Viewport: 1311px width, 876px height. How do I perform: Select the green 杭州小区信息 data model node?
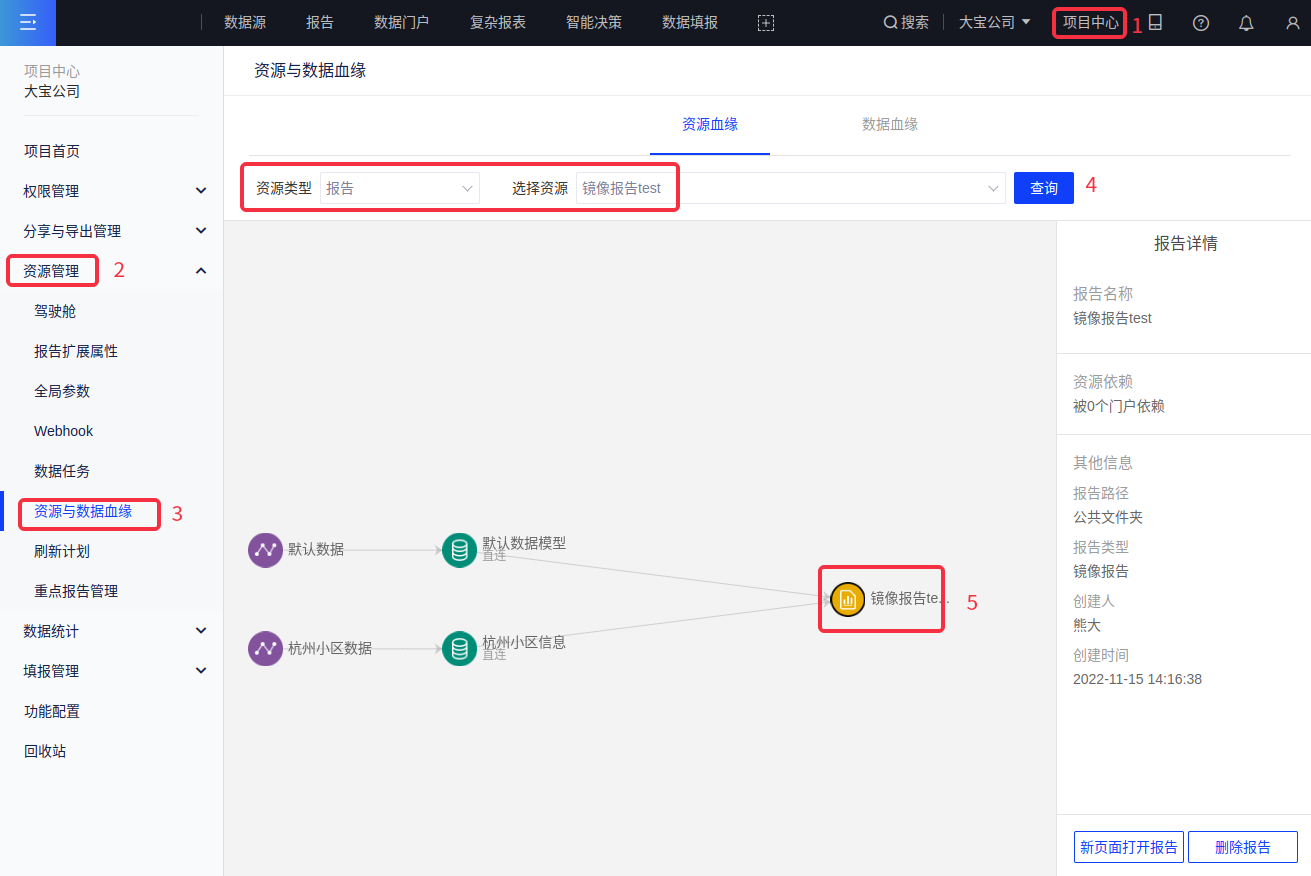(x=459, y=649)
